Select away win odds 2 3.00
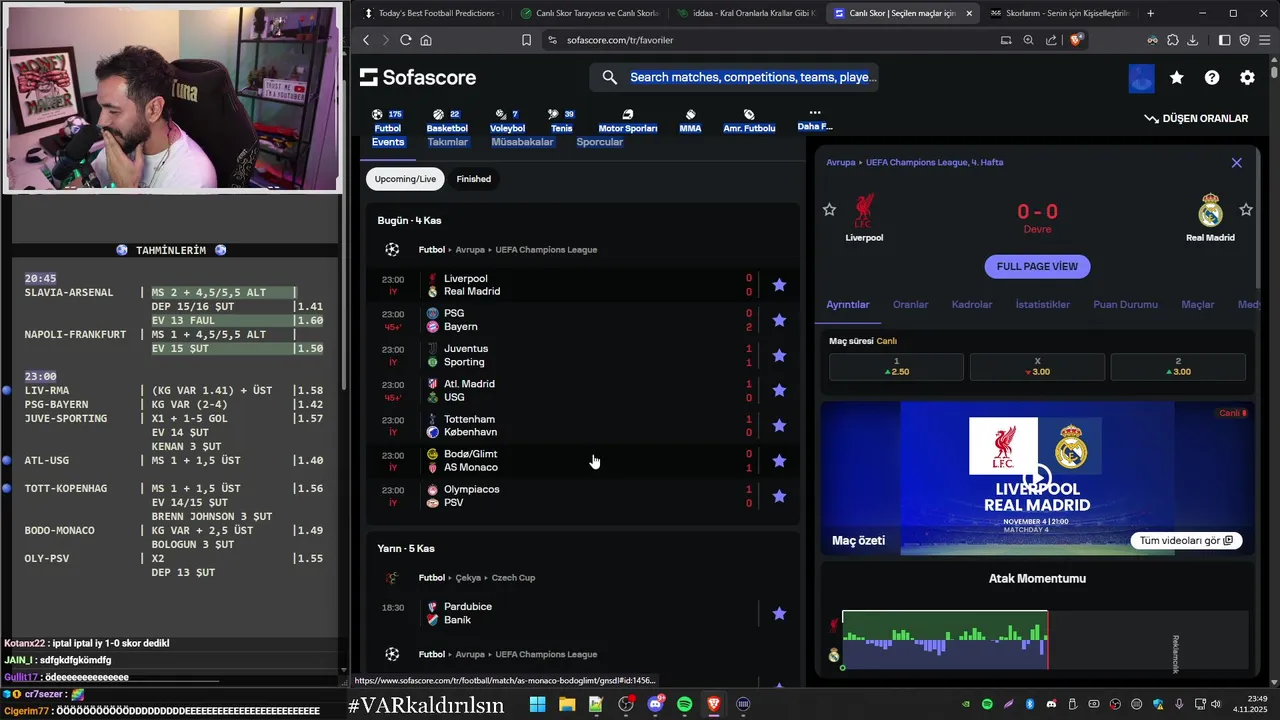The height and width of the screenshot is (720, 1280). [1178, 366]
